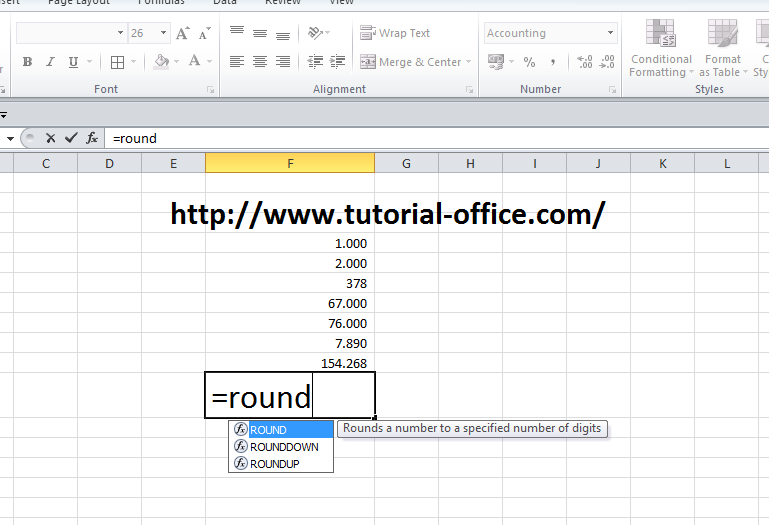Screen dimensions: 769x525
Task: Click cell containing 7.890
Action: pyautogui.click(x=290, y=343)
